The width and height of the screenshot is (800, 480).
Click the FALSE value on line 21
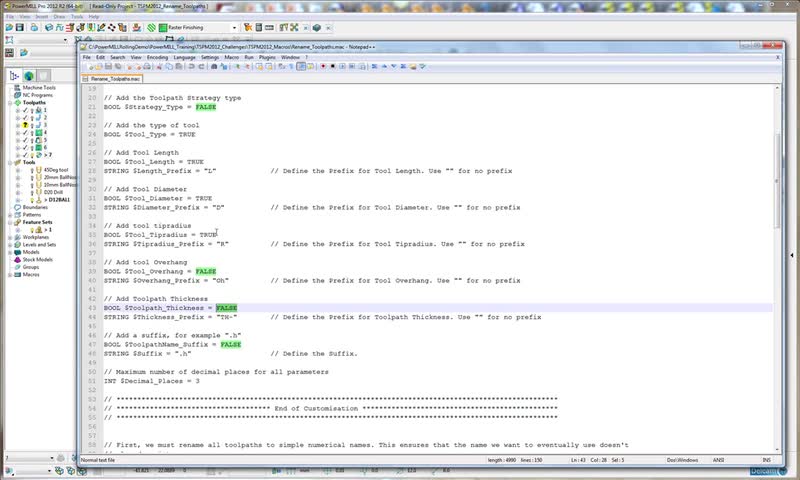206,107
